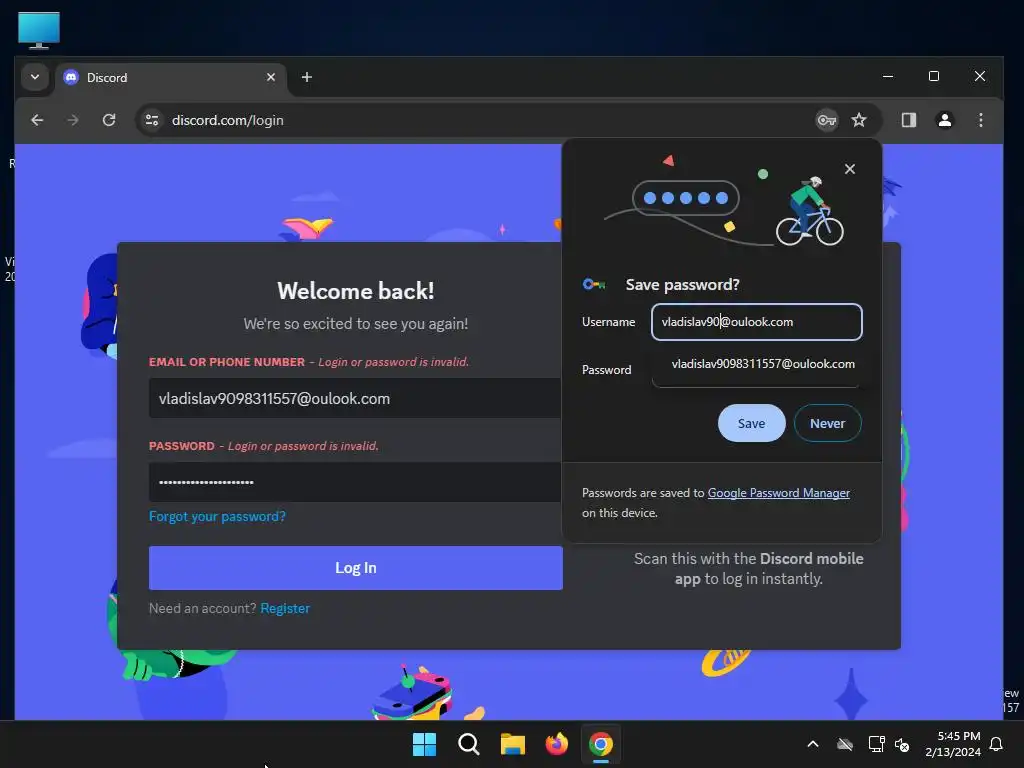Click Never in the password popup

[827, 423]
